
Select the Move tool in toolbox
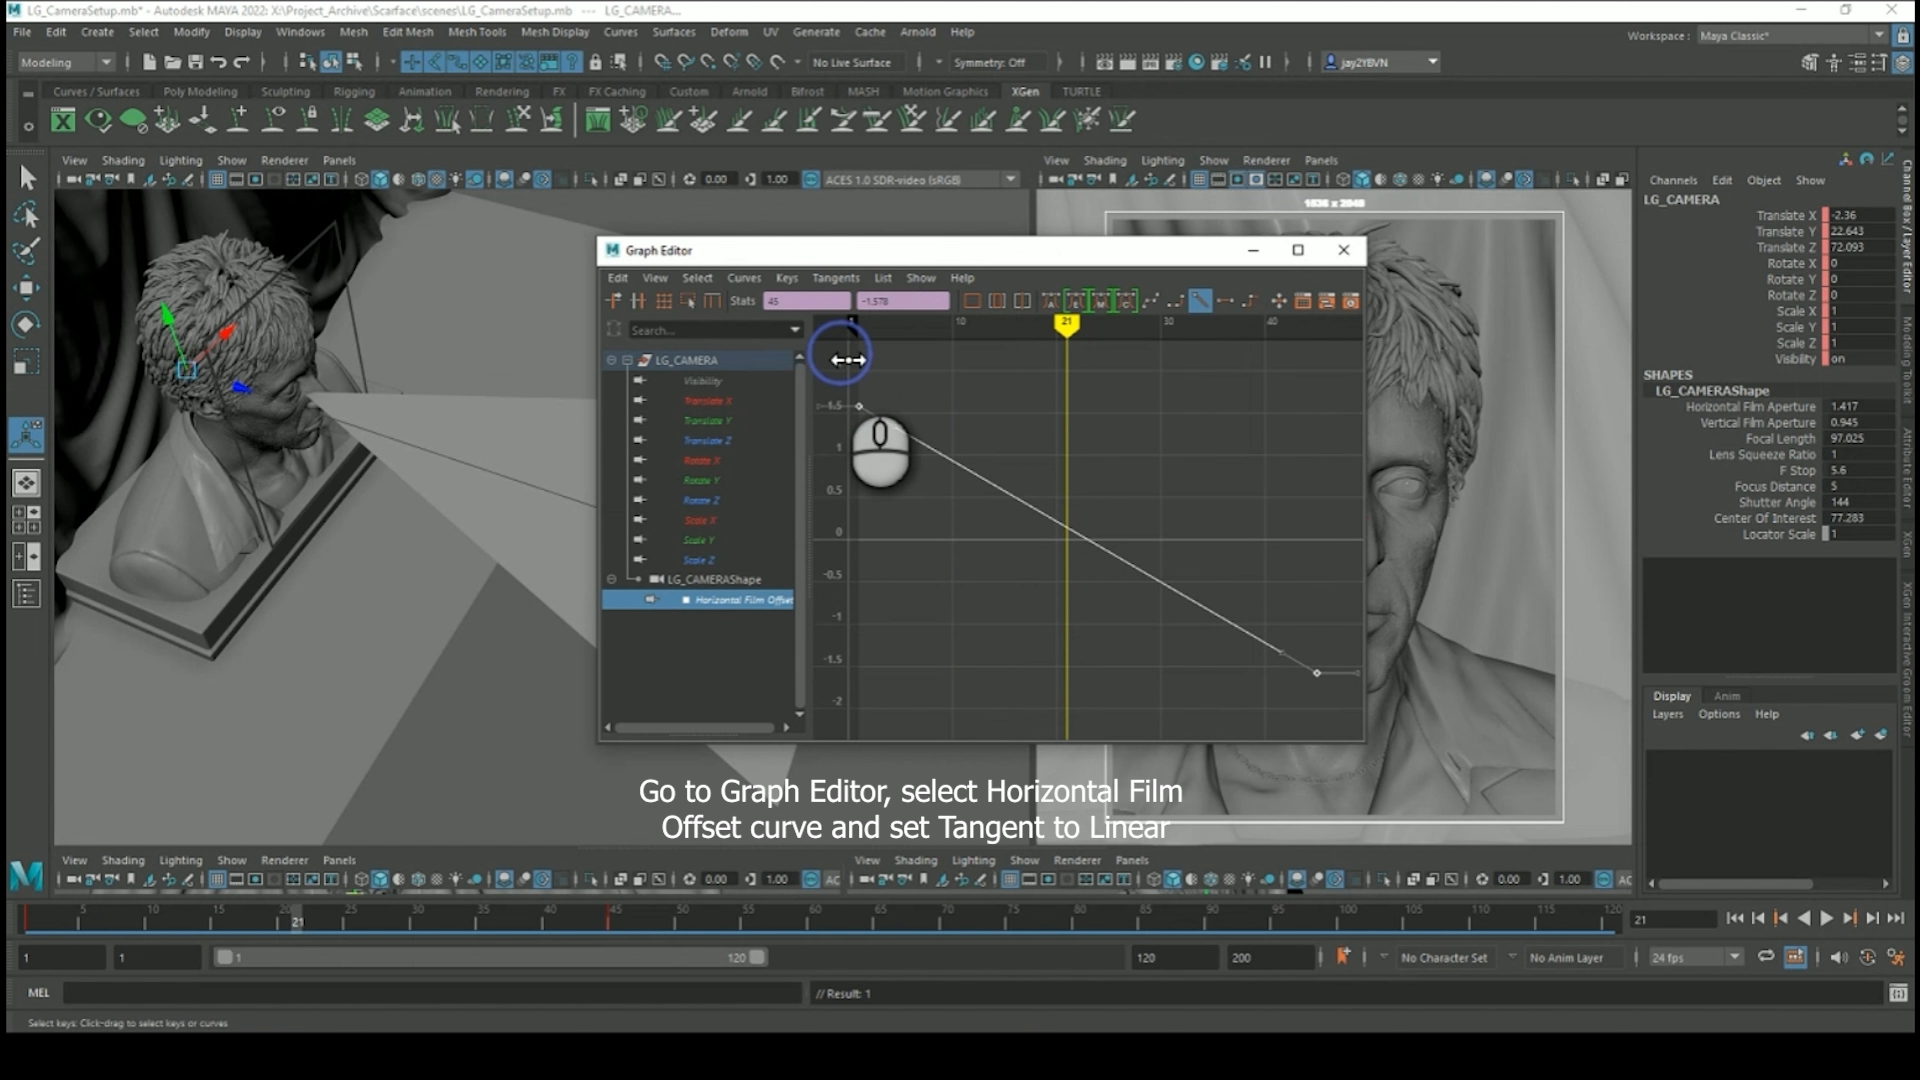(26, 288)
